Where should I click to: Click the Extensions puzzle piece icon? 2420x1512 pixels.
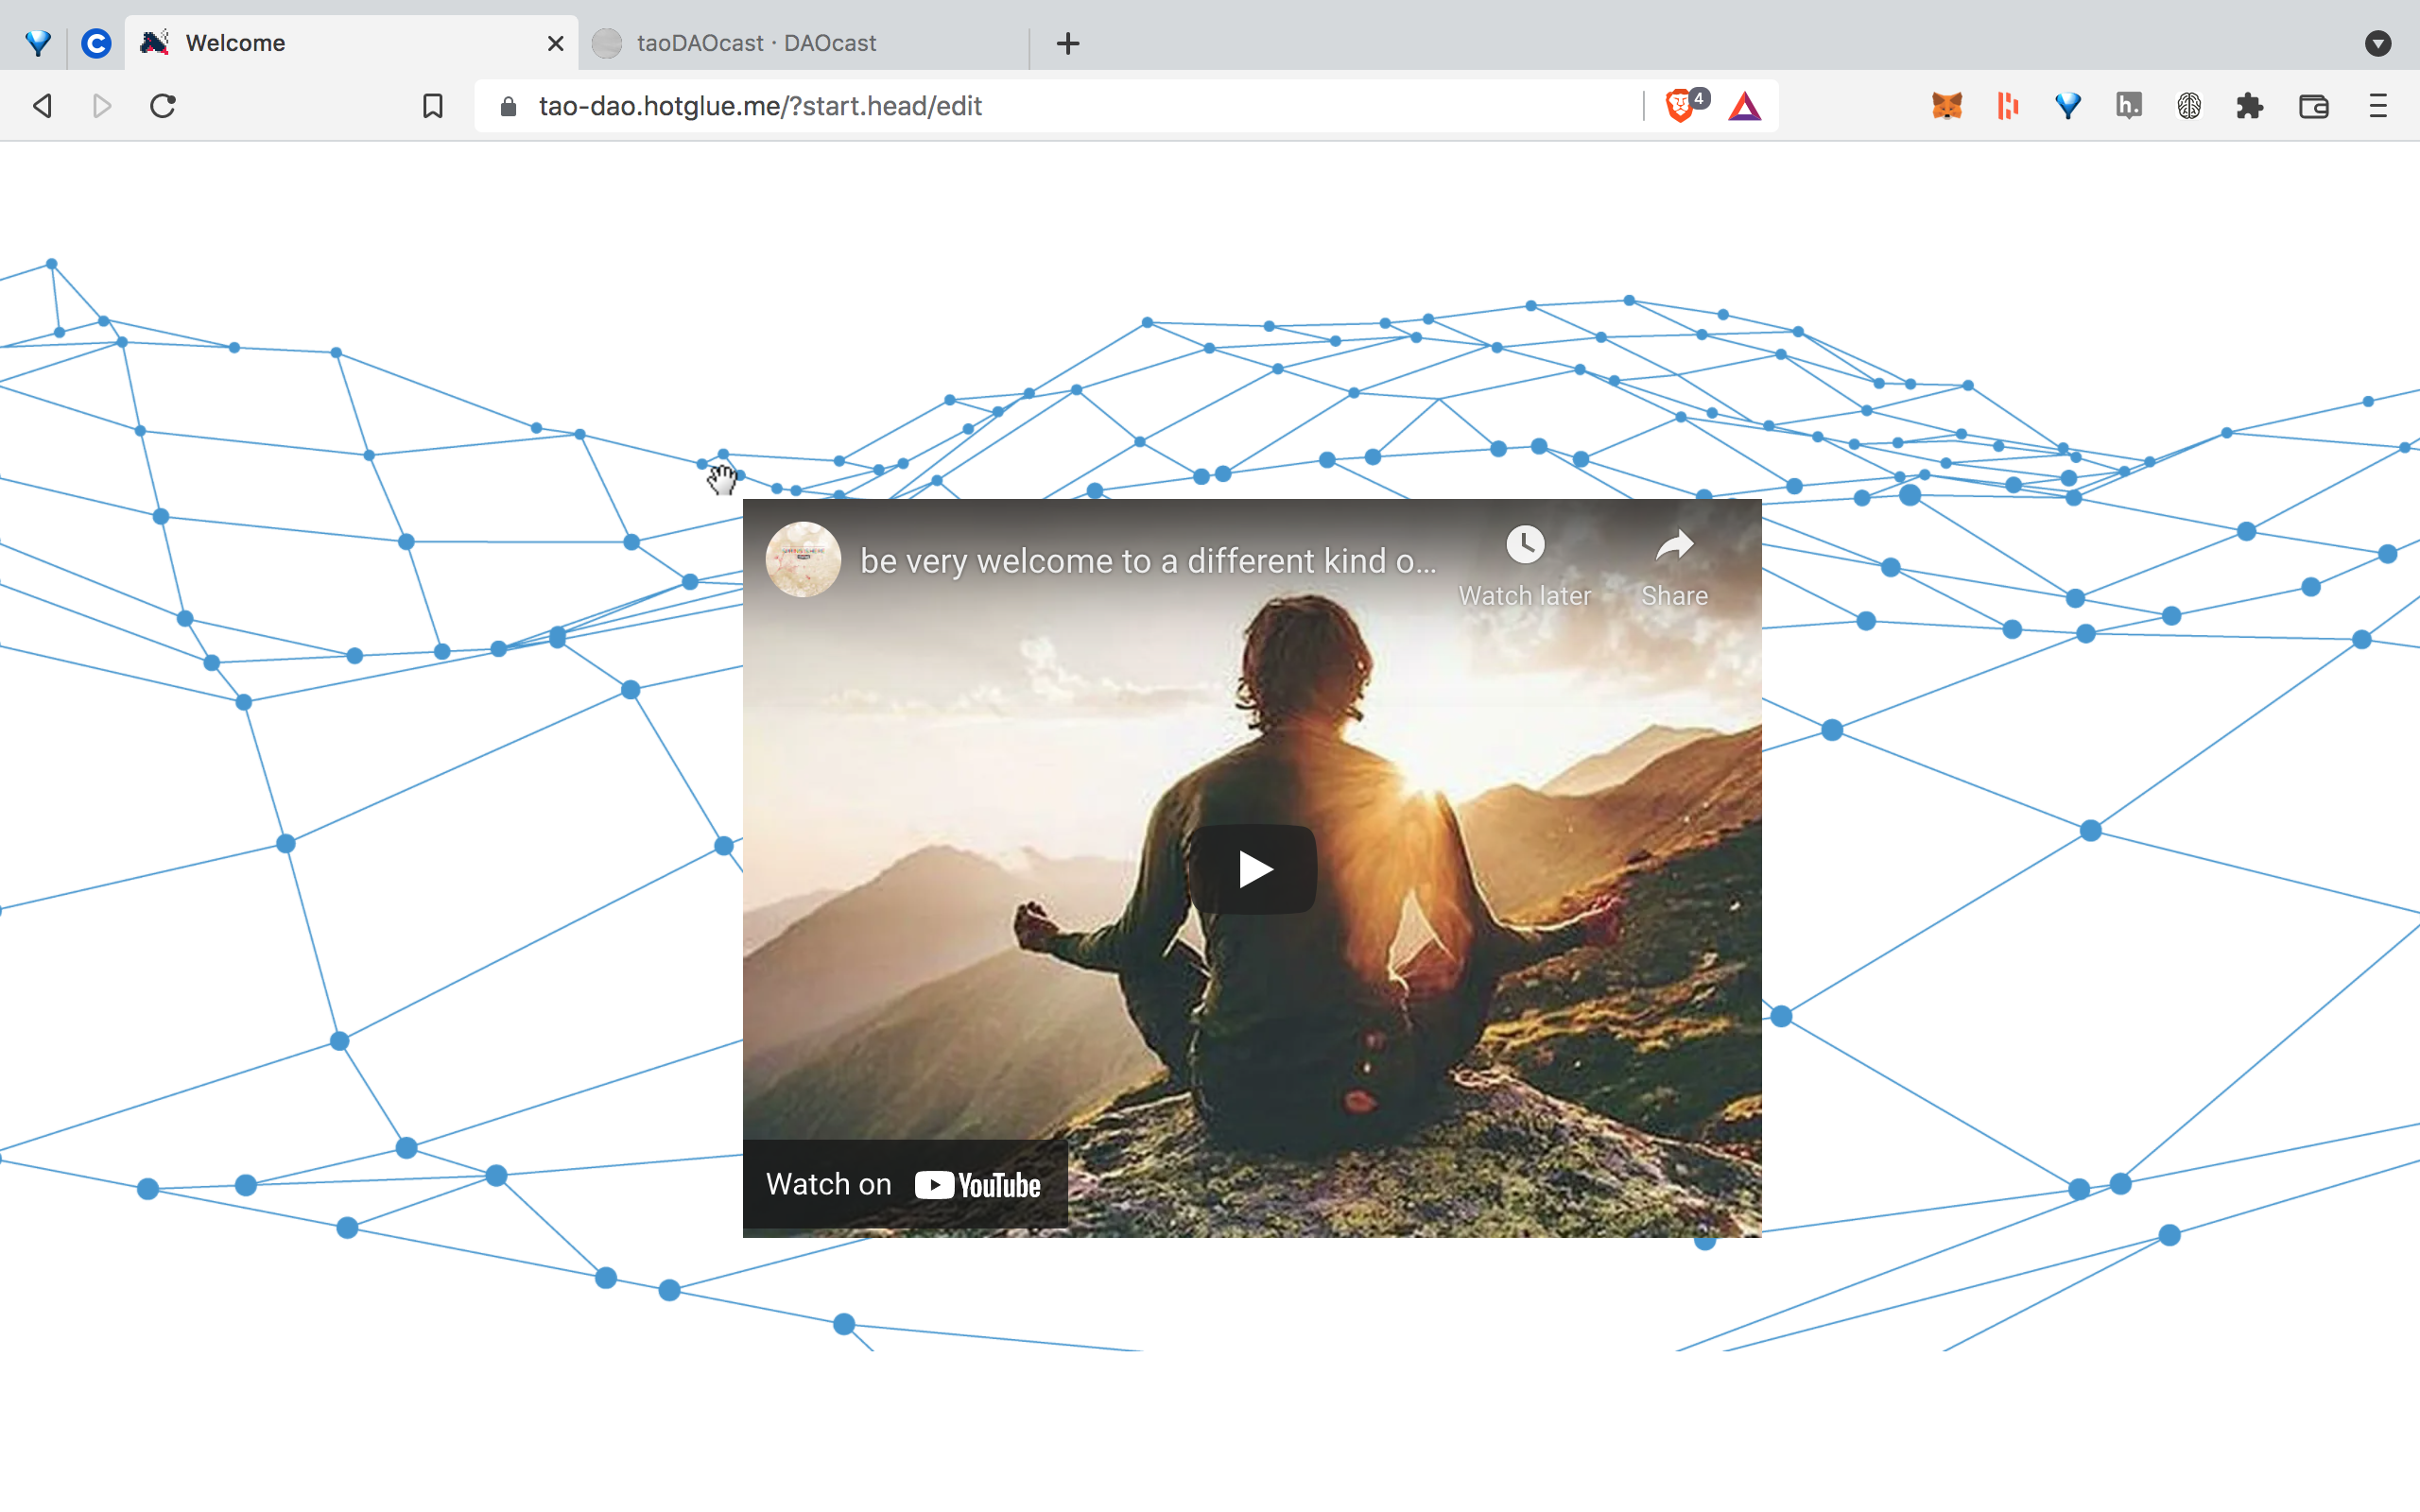(2250, 106)
